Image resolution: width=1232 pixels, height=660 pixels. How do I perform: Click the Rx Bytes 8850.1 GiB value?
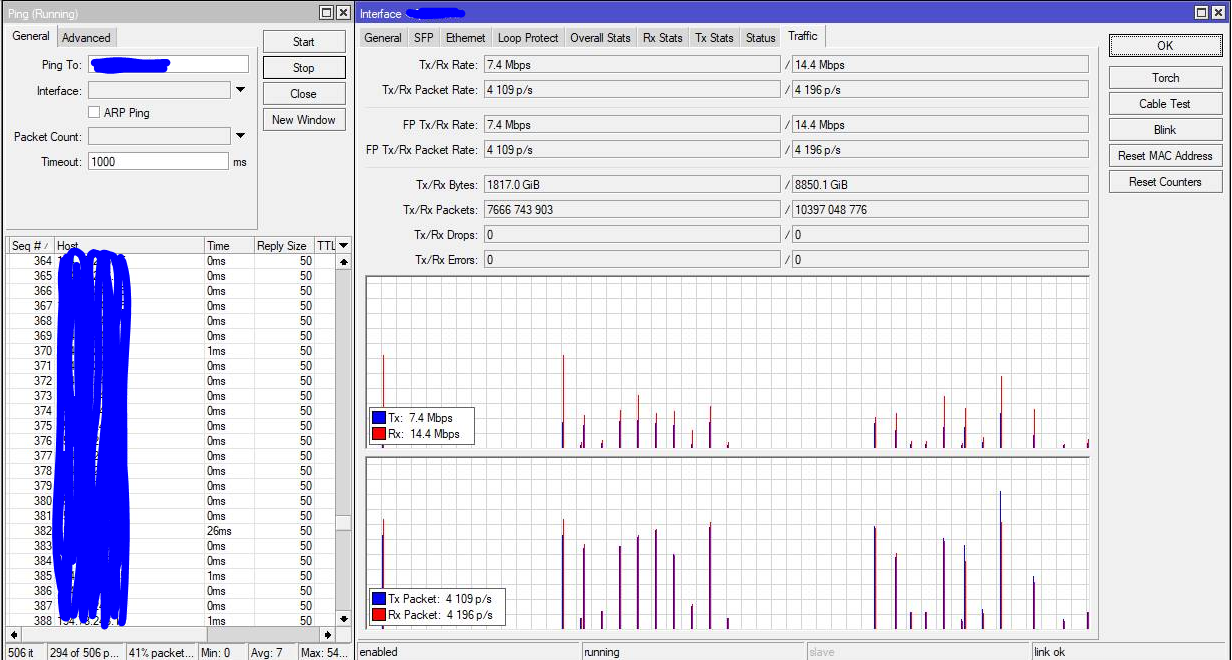click(x=940, y=185)
